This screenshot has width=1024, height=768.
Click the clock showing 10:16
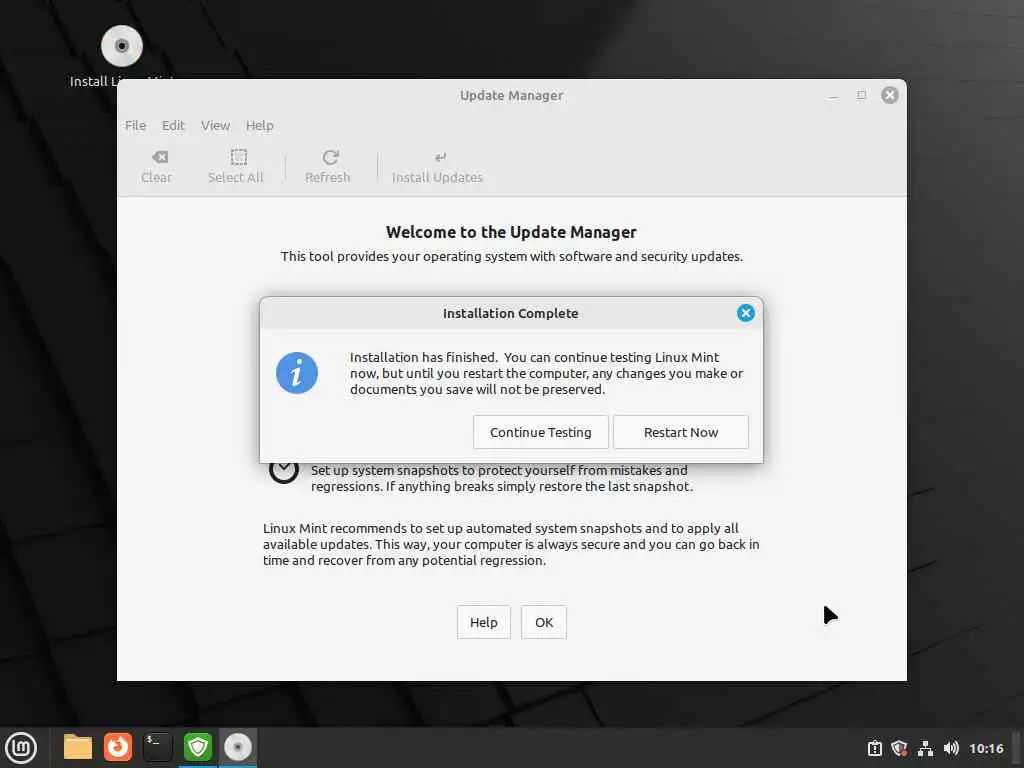click(986, 748)
